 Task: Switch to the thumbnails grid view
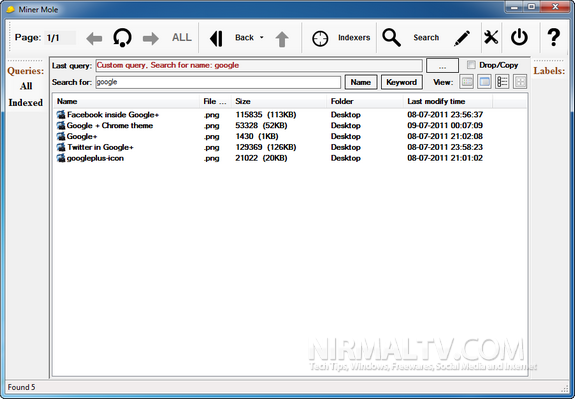coord(520,81)
